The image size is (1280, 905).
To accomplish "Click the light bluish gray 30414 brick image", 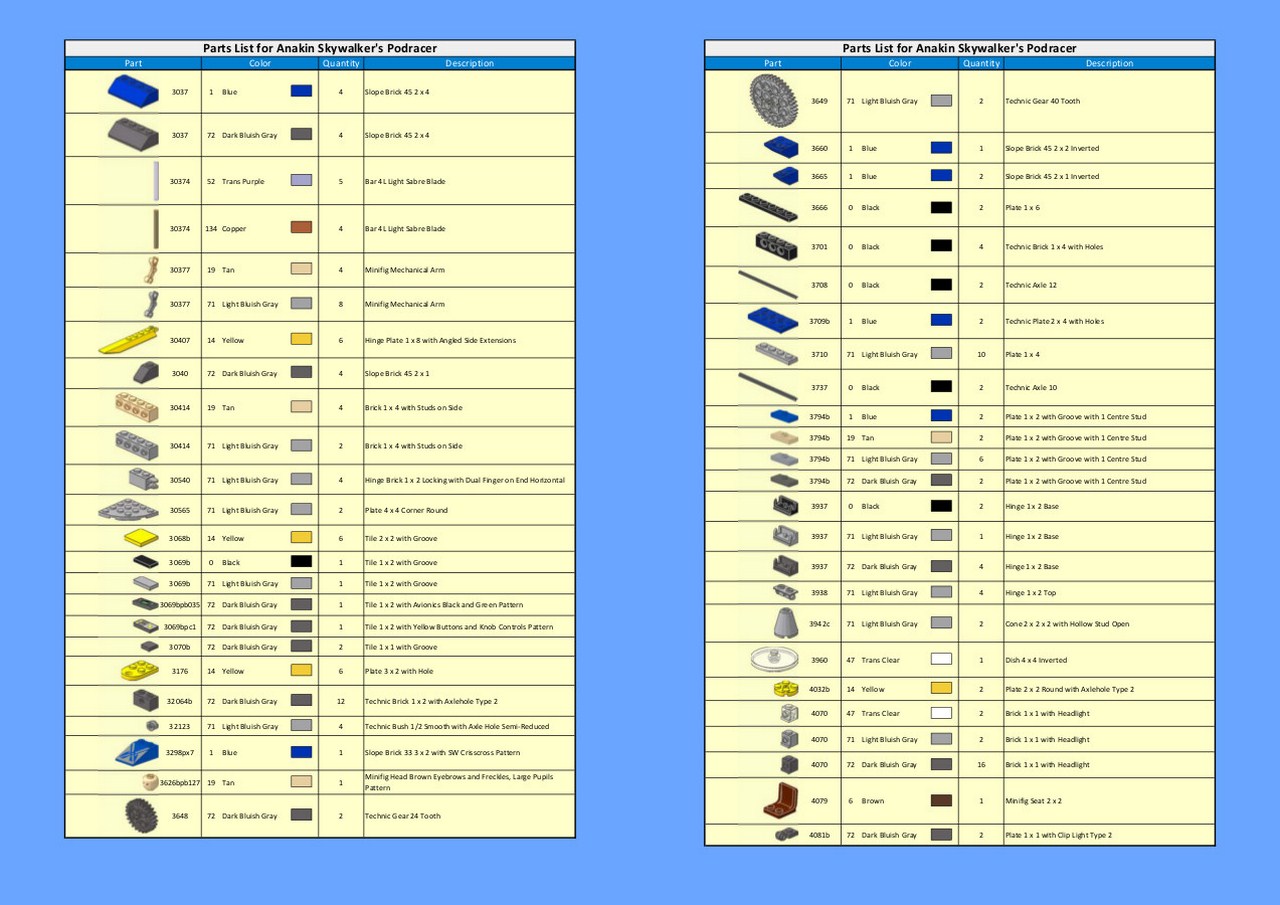I will coord(137,445).
